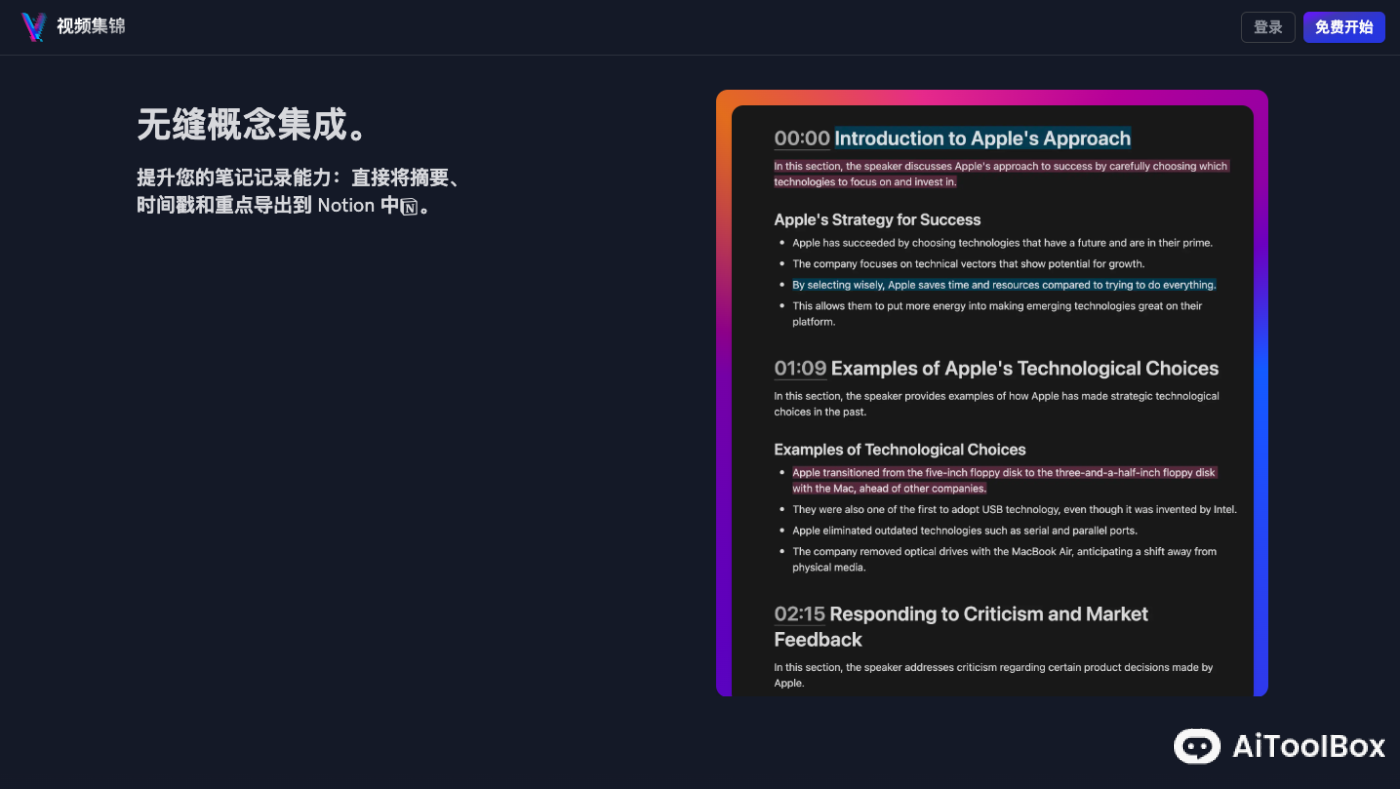The width and height of the screenshot is (1400, 789).
Task: Click the pink highlighted floppy disk bullet
Action: (x=1003, y=480)
